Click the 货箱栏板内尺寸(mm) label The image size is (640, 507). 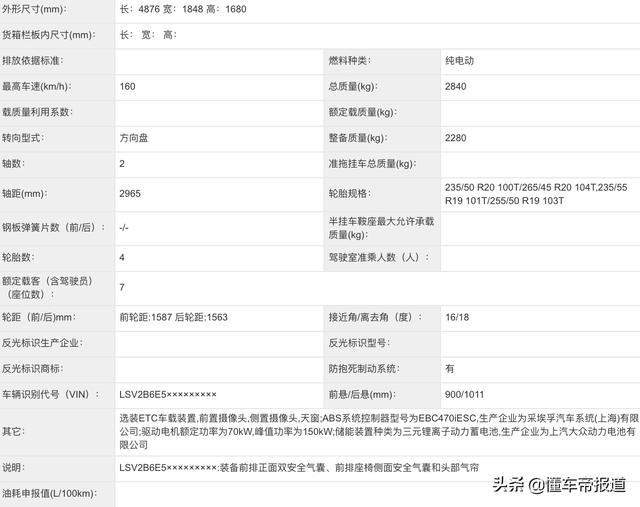pyautogui.click(x=49, y=35)
